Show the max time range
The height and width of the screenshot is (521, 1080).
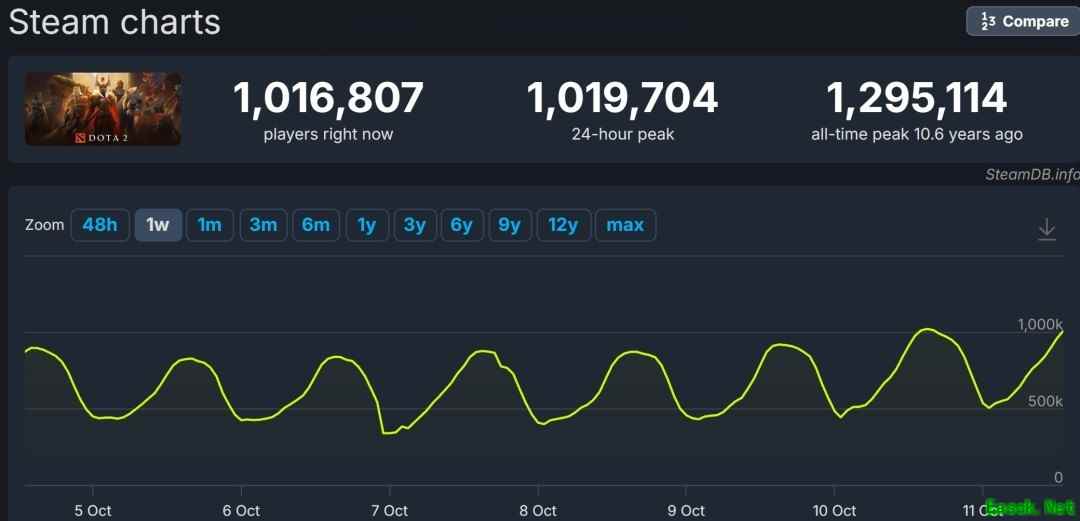[625, 225]
